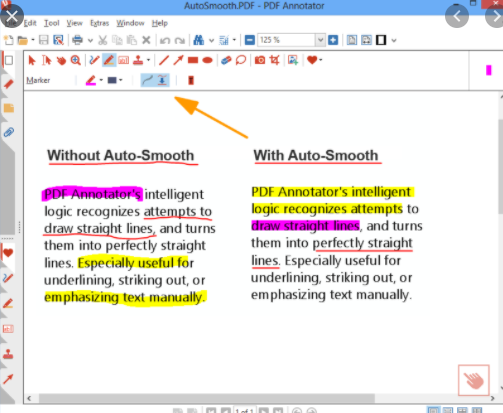
Task: Undo the last action
Action: coord(165,41)
